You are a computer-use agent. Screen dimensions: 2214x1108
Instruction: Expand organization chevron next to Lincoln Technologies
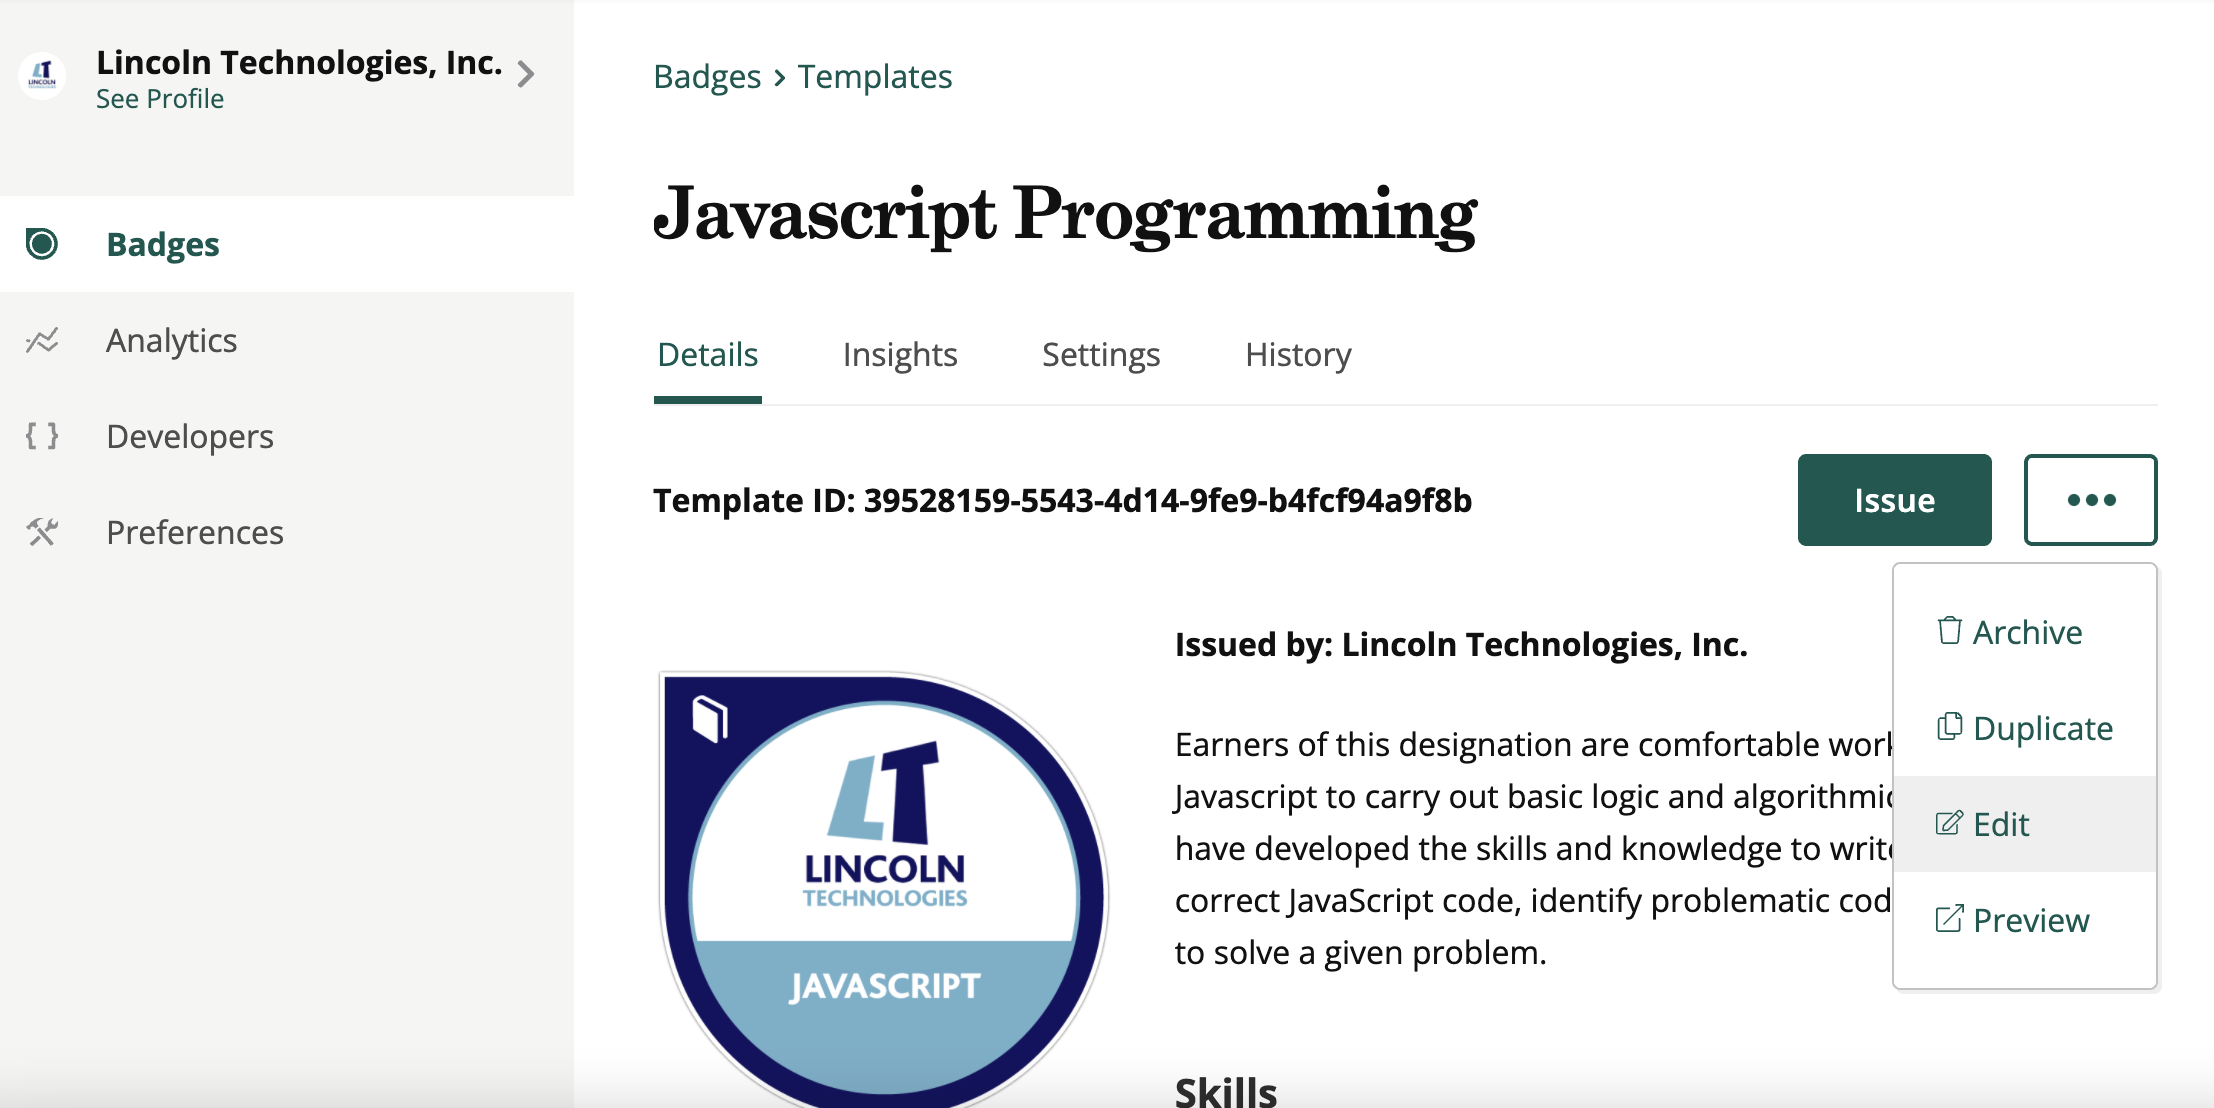526,74
